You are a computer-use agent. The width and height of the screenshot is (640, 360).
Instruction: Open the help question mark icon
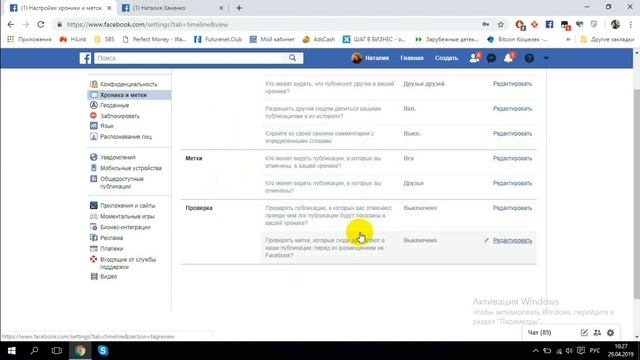[529, 58]
